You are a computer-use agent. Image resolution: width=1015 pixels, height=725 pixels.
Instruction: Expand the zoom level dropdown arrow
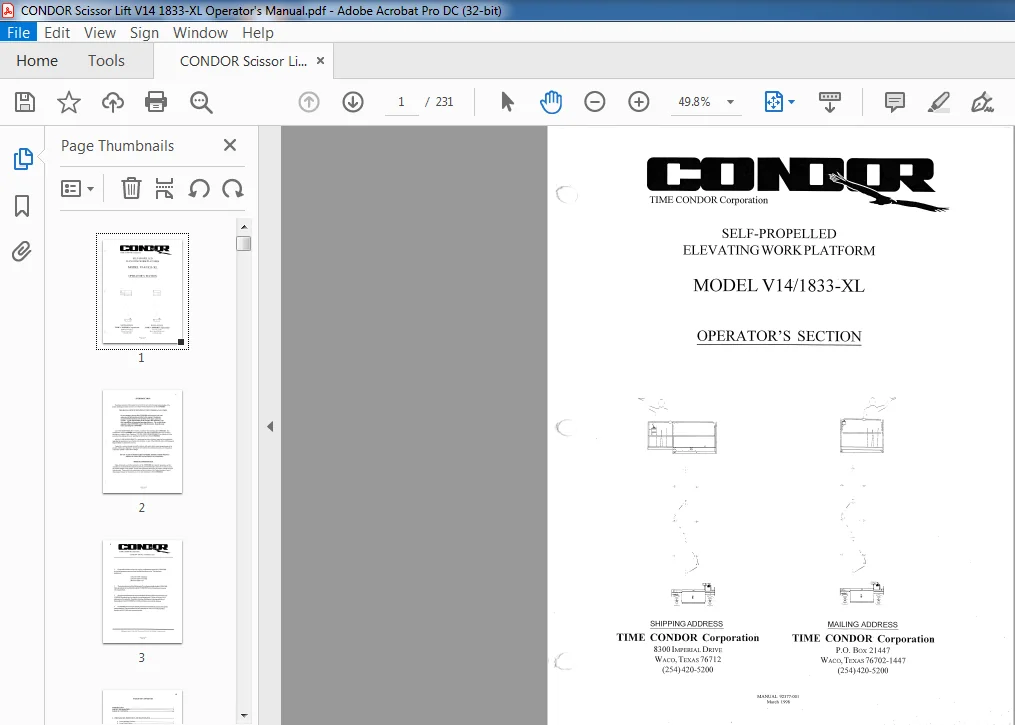click(x=730, y=102)
